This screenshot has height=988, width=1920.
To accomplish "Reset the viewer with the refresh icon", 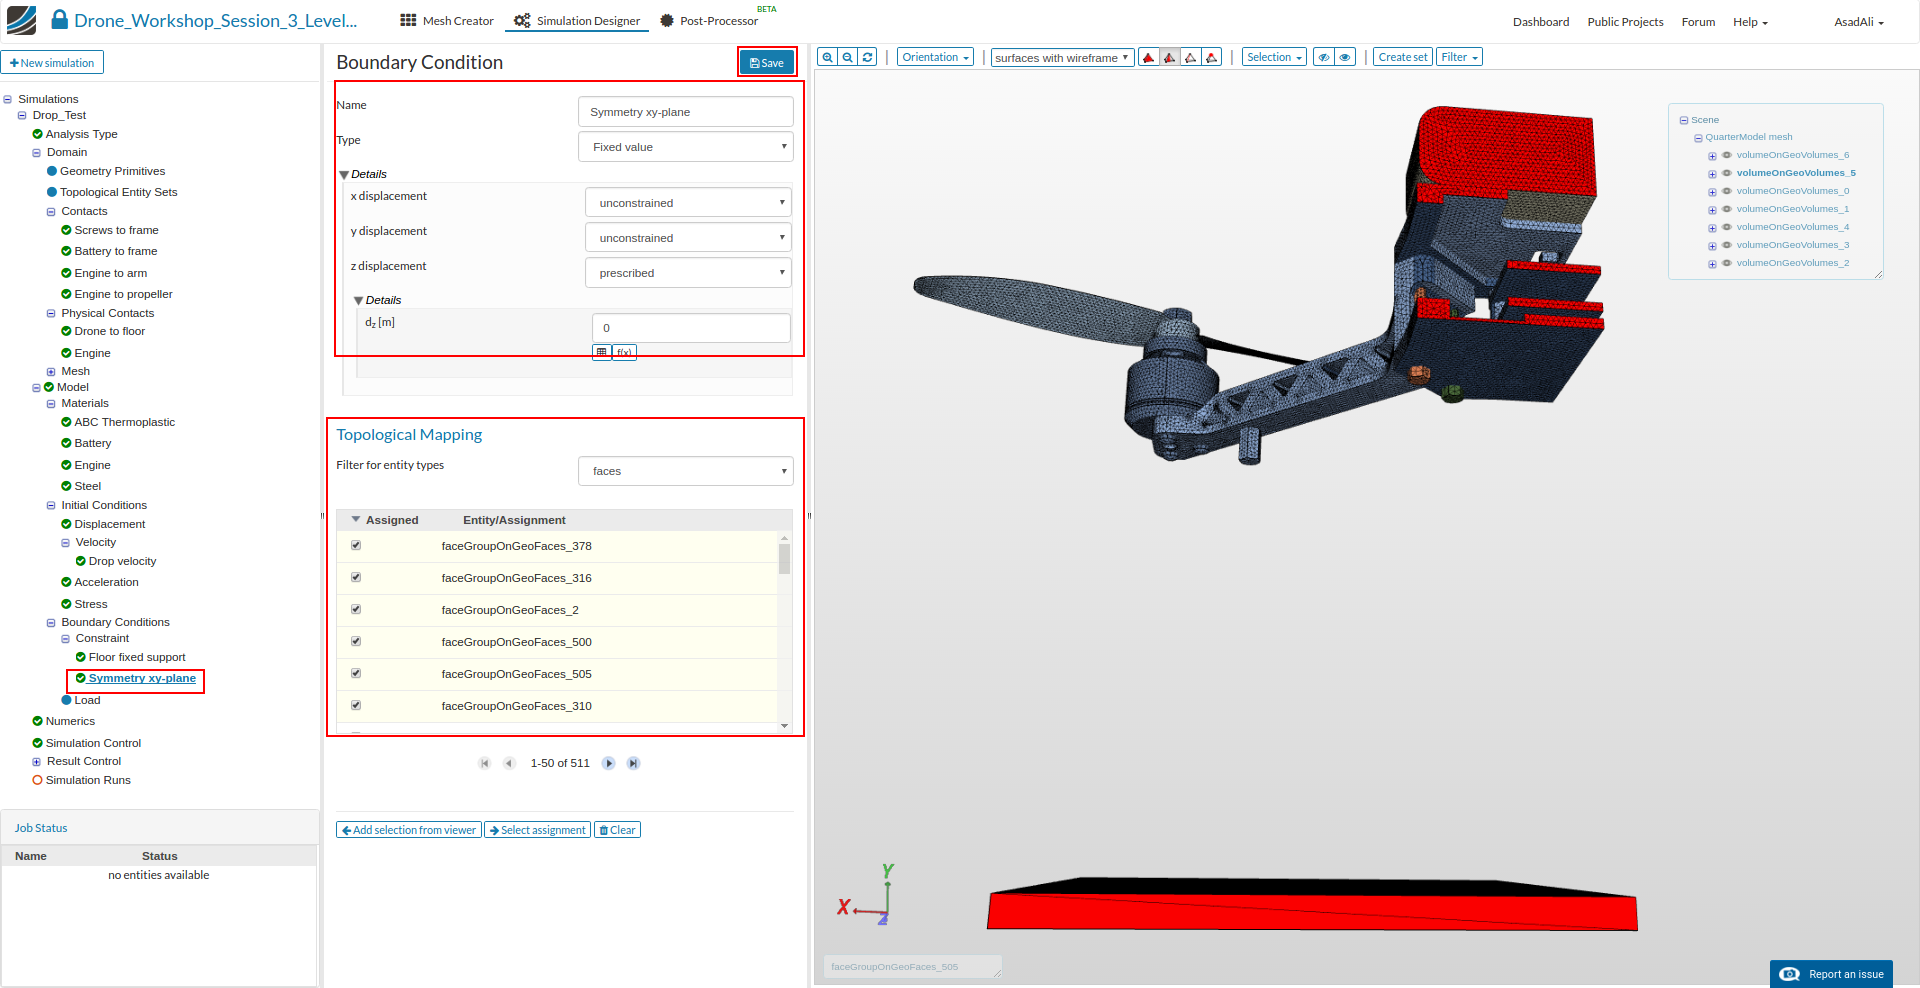I will [867, 57].
